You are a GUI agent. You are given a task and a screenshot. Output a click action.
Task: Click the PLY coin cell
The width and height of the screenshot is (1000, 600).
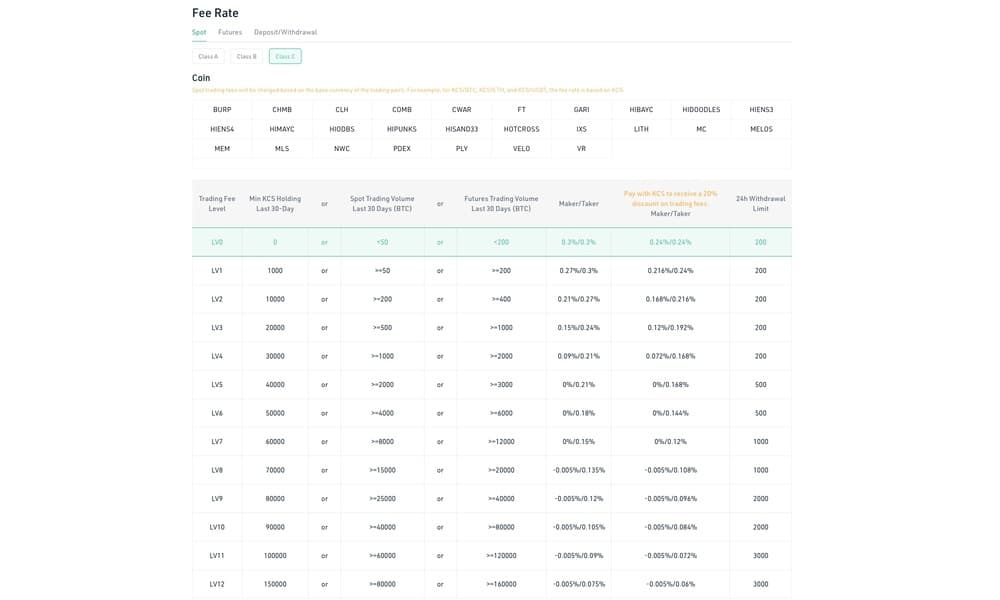point(462,149)
